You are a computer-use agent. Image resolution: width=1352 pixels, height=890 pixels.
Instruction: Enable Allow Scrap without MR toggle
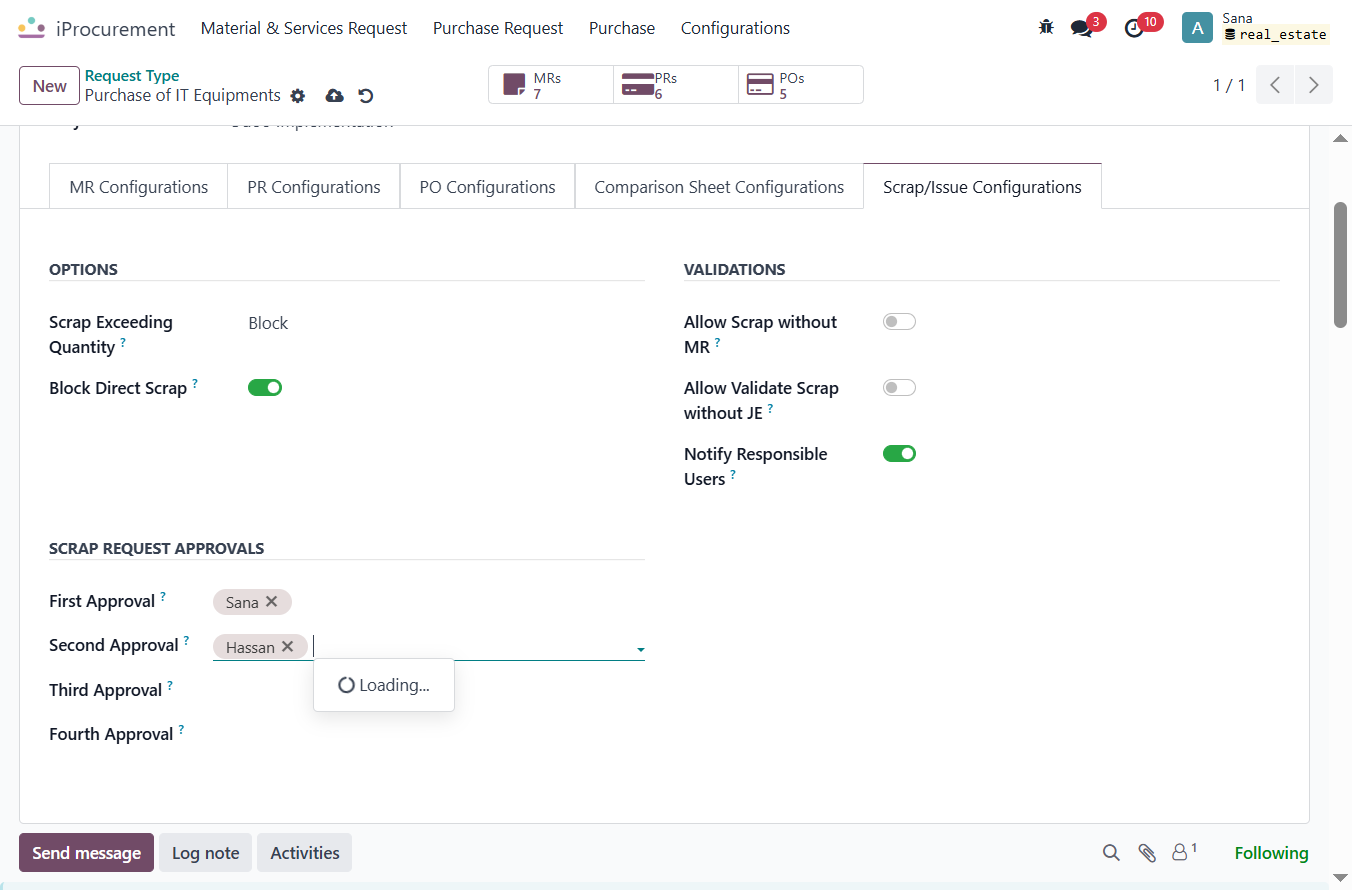tap(899, 322)
